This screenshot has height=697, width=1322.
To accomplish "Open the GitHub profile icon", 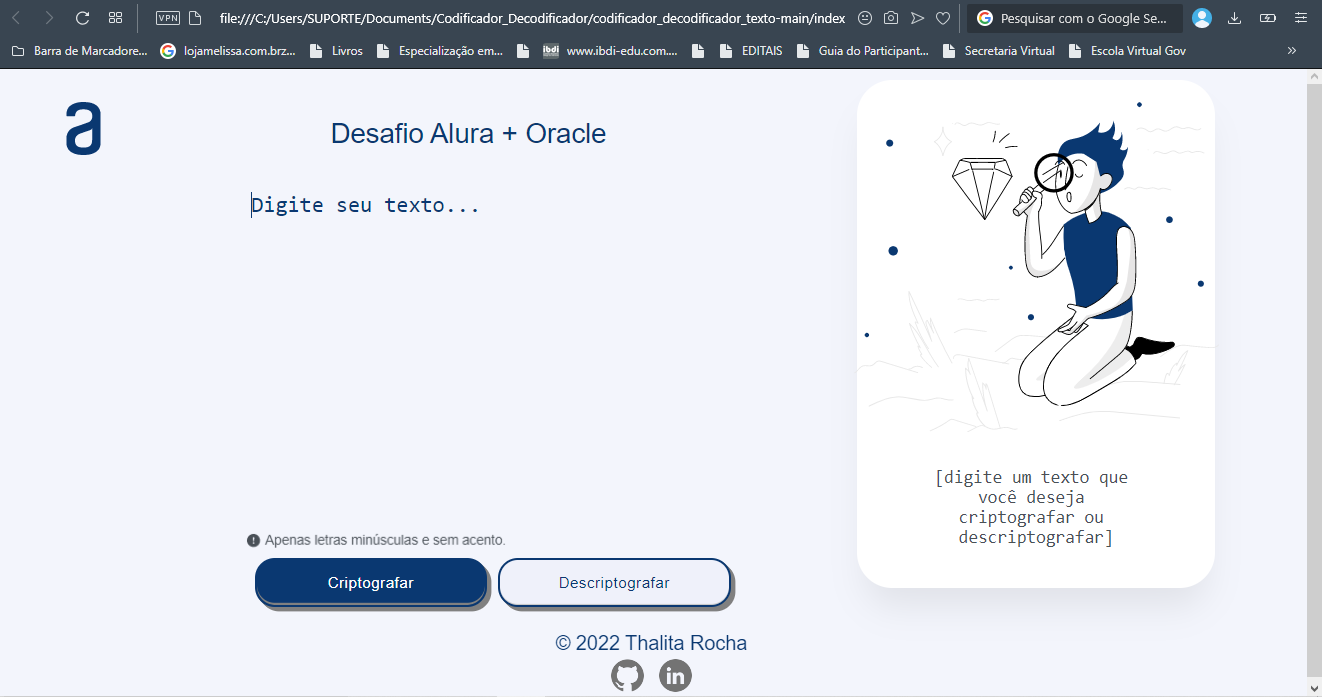I will click(628, 675).
